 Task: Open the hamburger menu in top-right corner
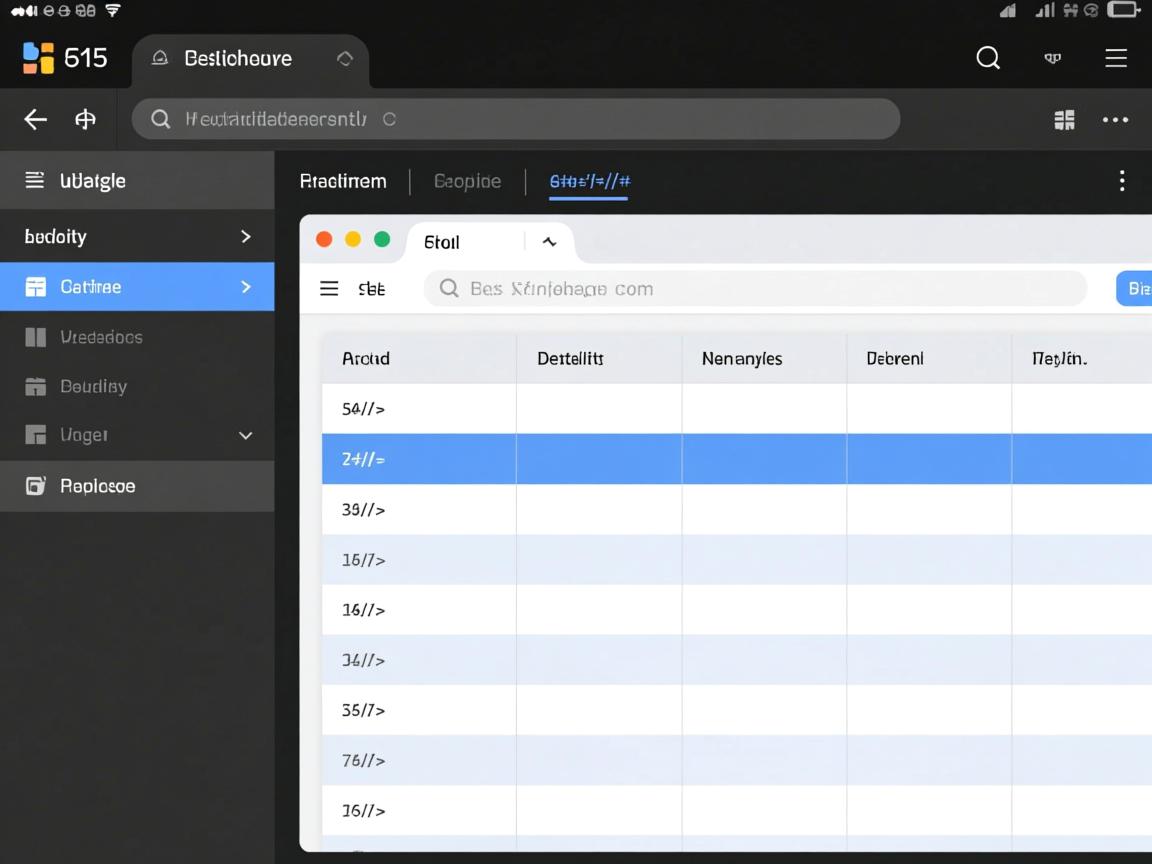tap(1116, 58)
